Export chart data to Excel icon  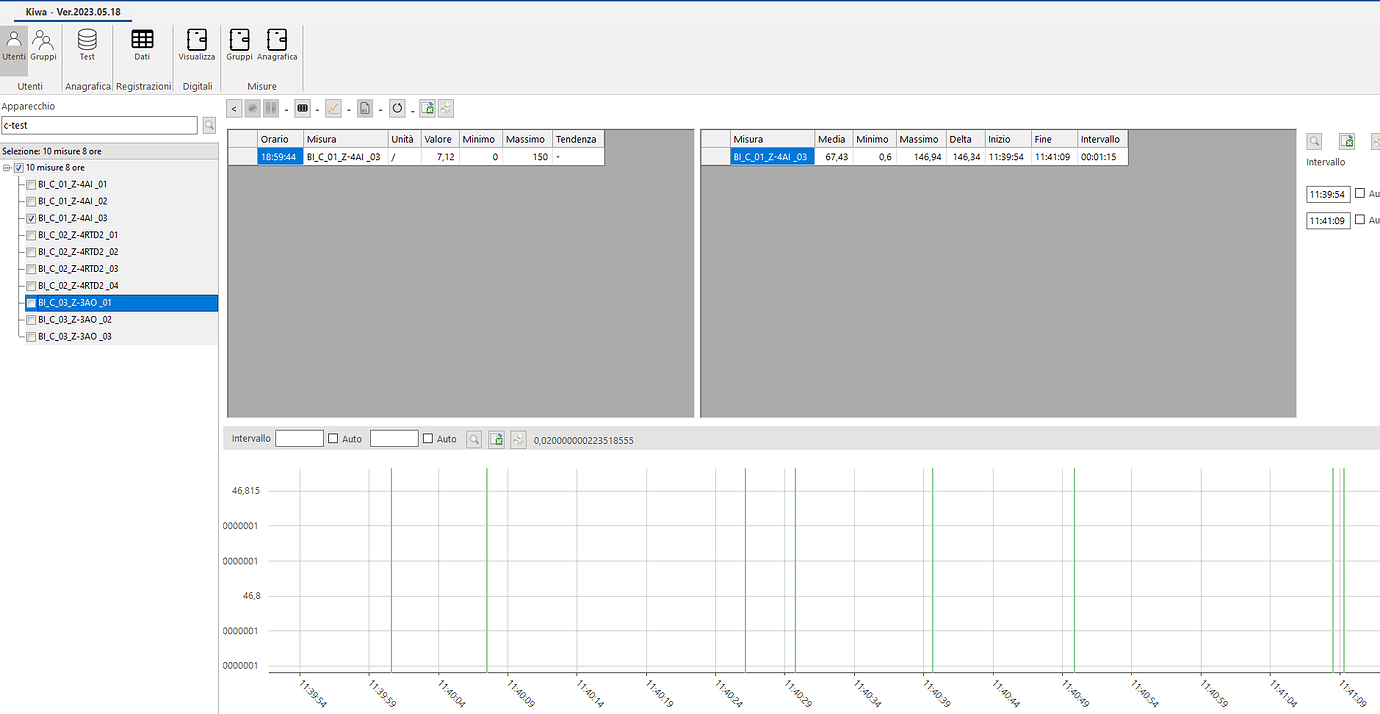click(x=496, y=439)
